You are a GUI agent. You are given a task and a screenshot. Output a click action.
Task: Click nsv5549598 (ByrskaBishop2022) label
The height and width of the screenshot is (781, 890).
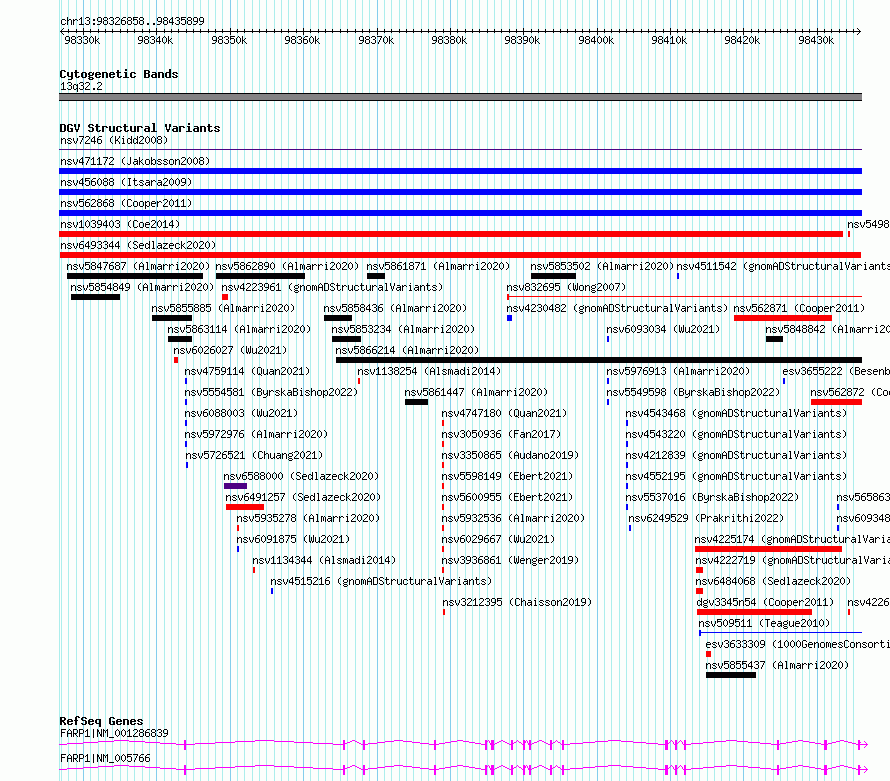pyautogui.click(x=693, y=392)
